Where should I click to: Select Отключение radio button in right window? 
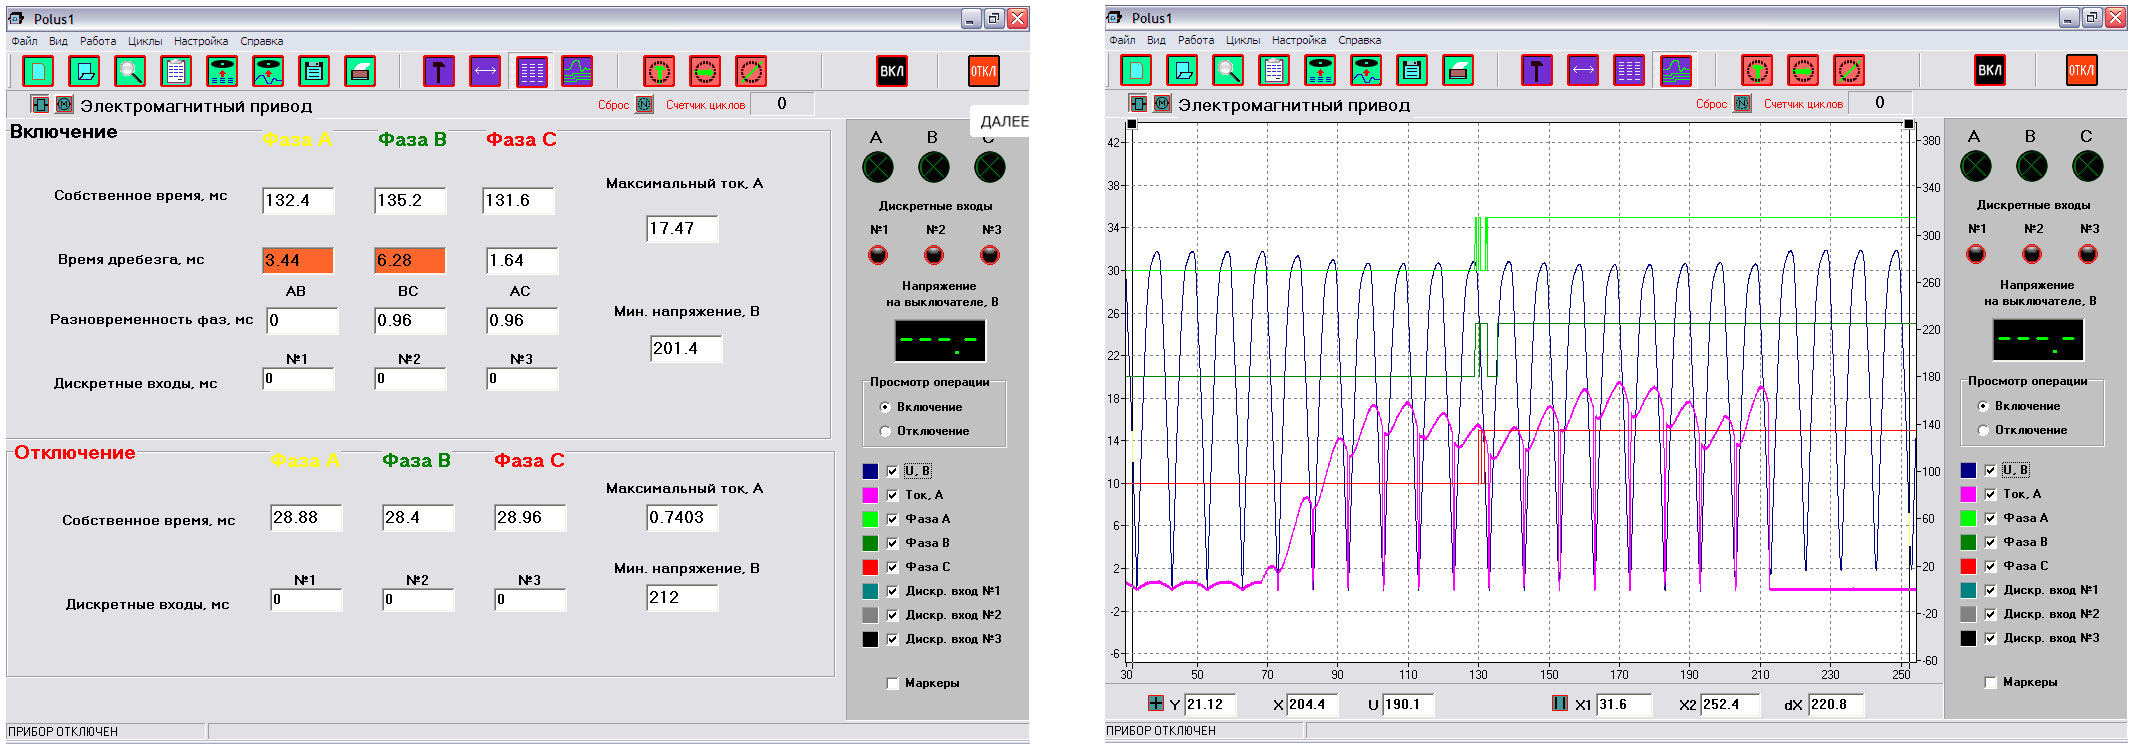[1983, 430]
